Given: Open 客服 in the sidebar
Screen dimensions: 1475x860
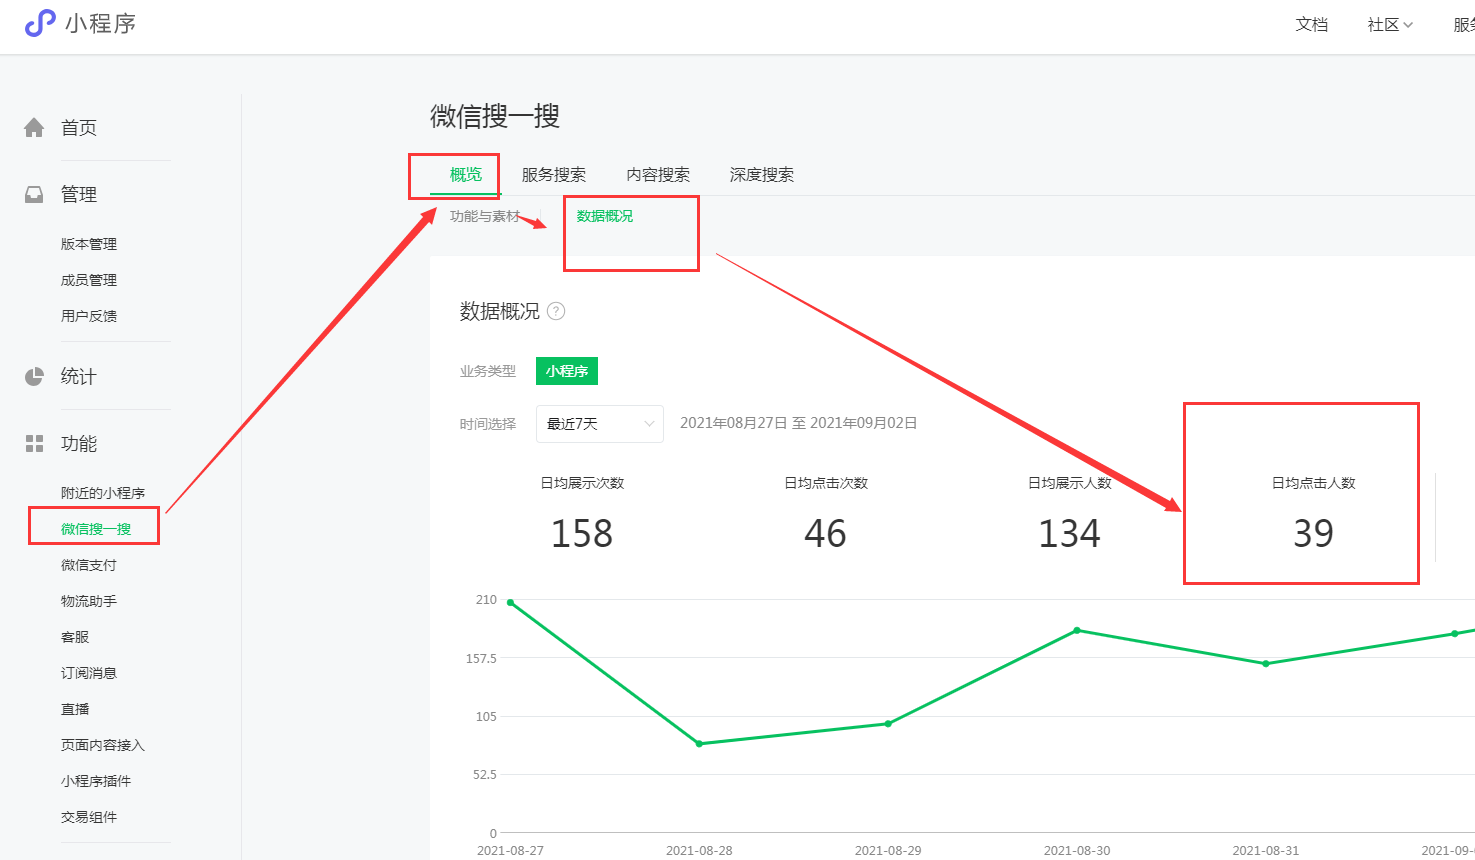Looking at the screenshot, I should pyautogui.click(x=75, y=637).
